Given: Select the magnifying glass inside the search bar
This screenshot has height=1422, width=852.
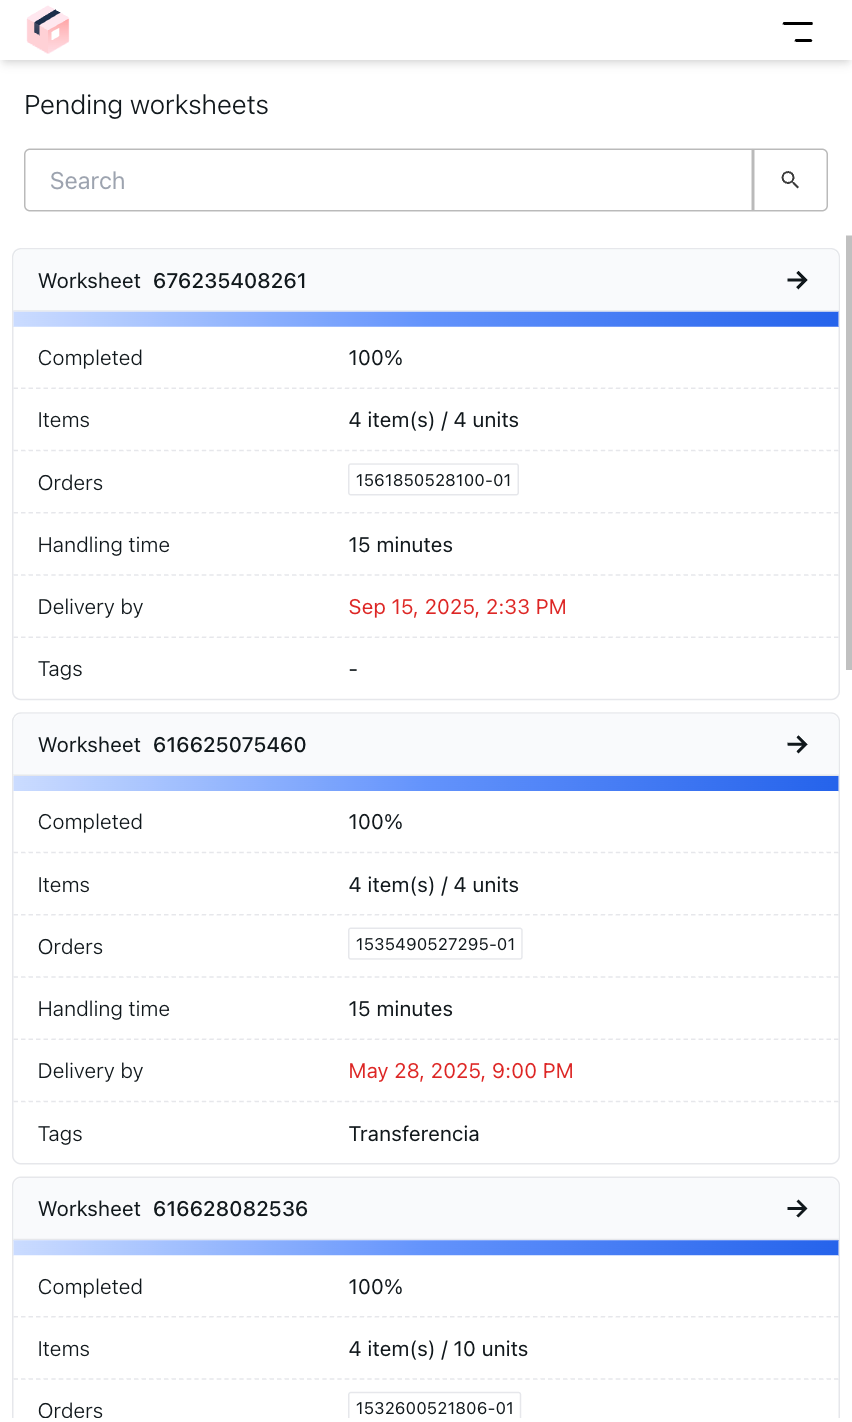Looking at the screenshot, I should 790,180.
